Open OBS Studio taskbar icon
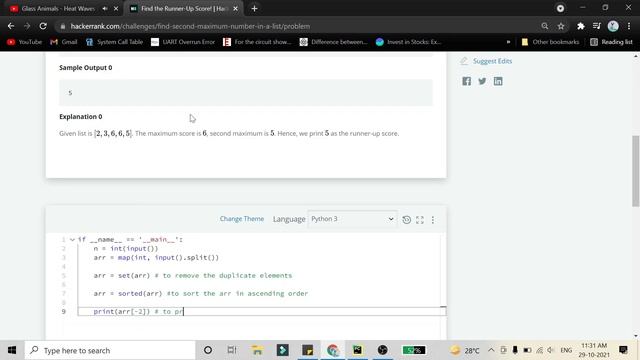 point(382,350)
